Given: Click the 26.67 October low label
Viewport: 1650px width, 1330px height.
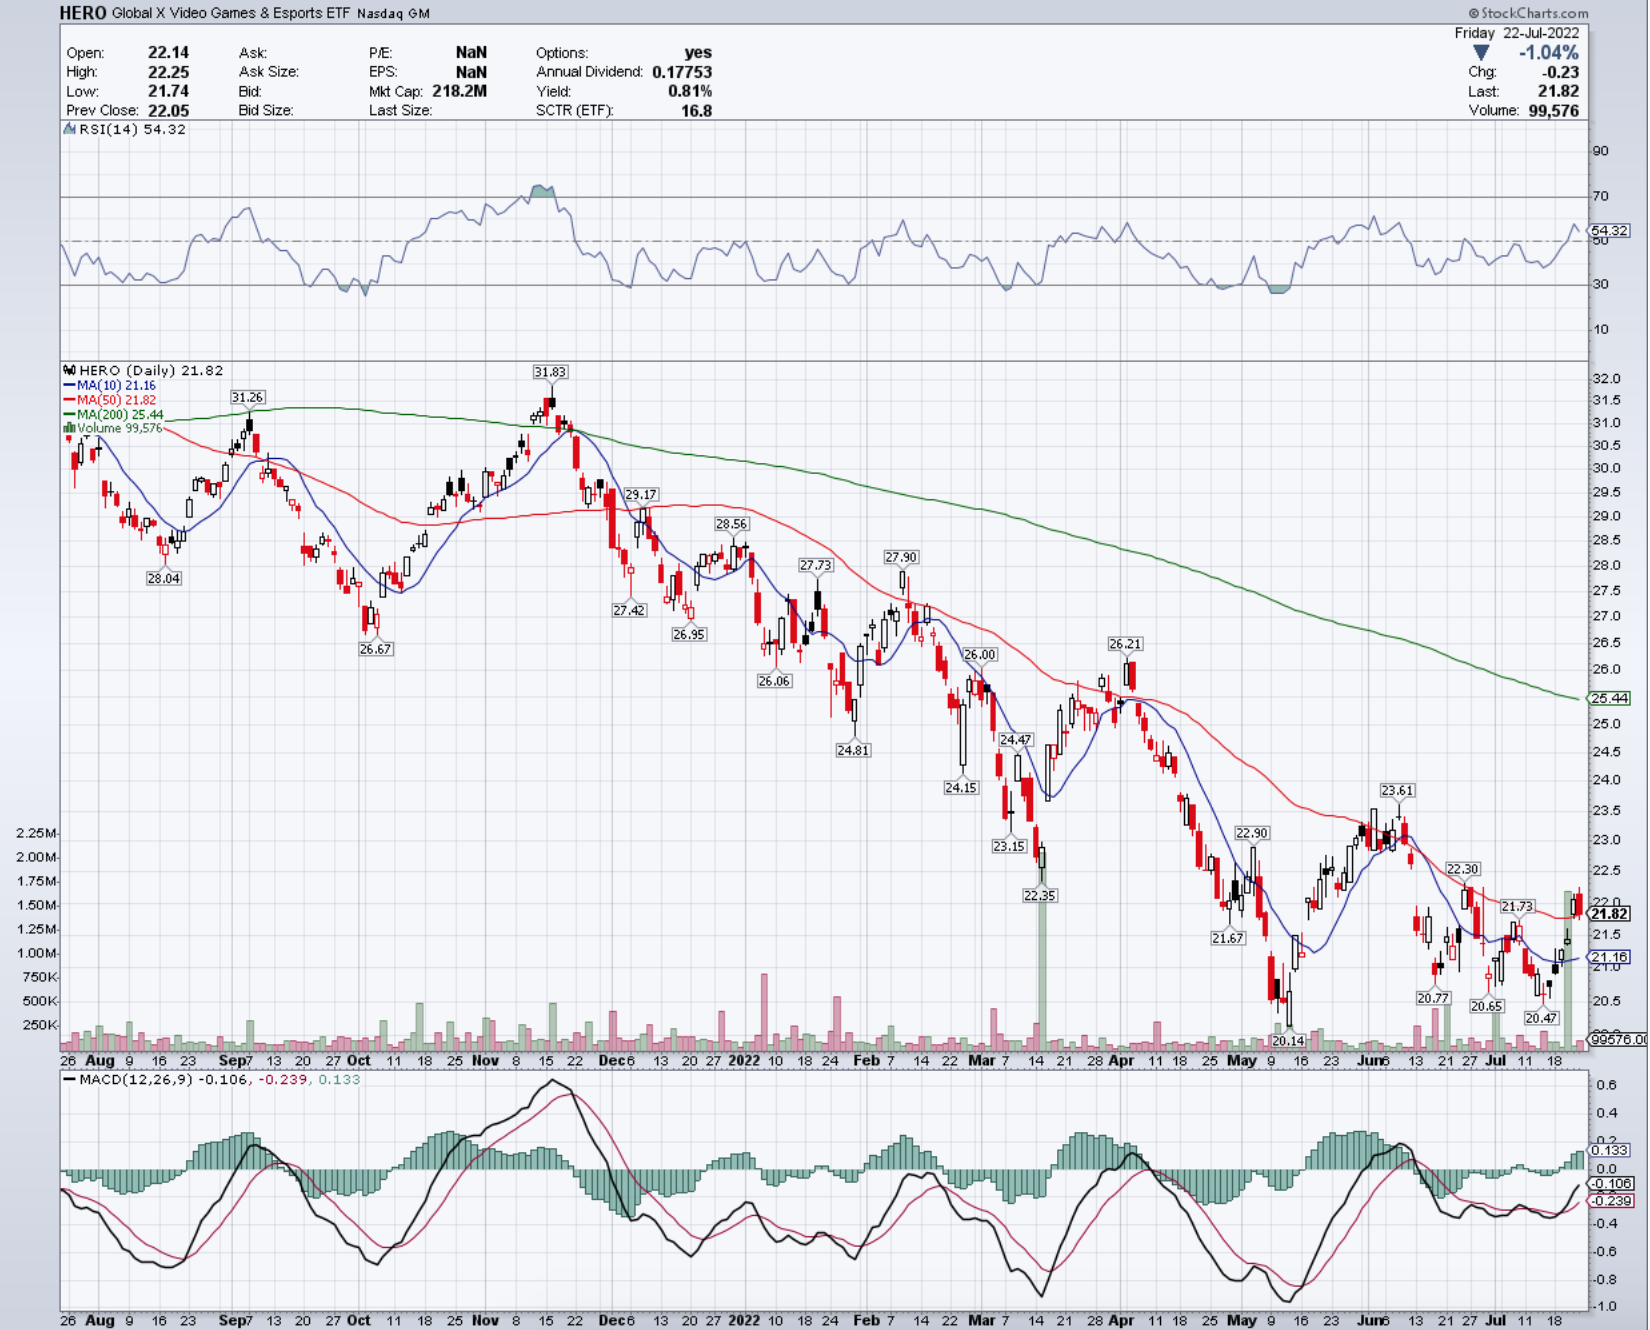Looking at the screenshot, I should [x=375, y=649].
